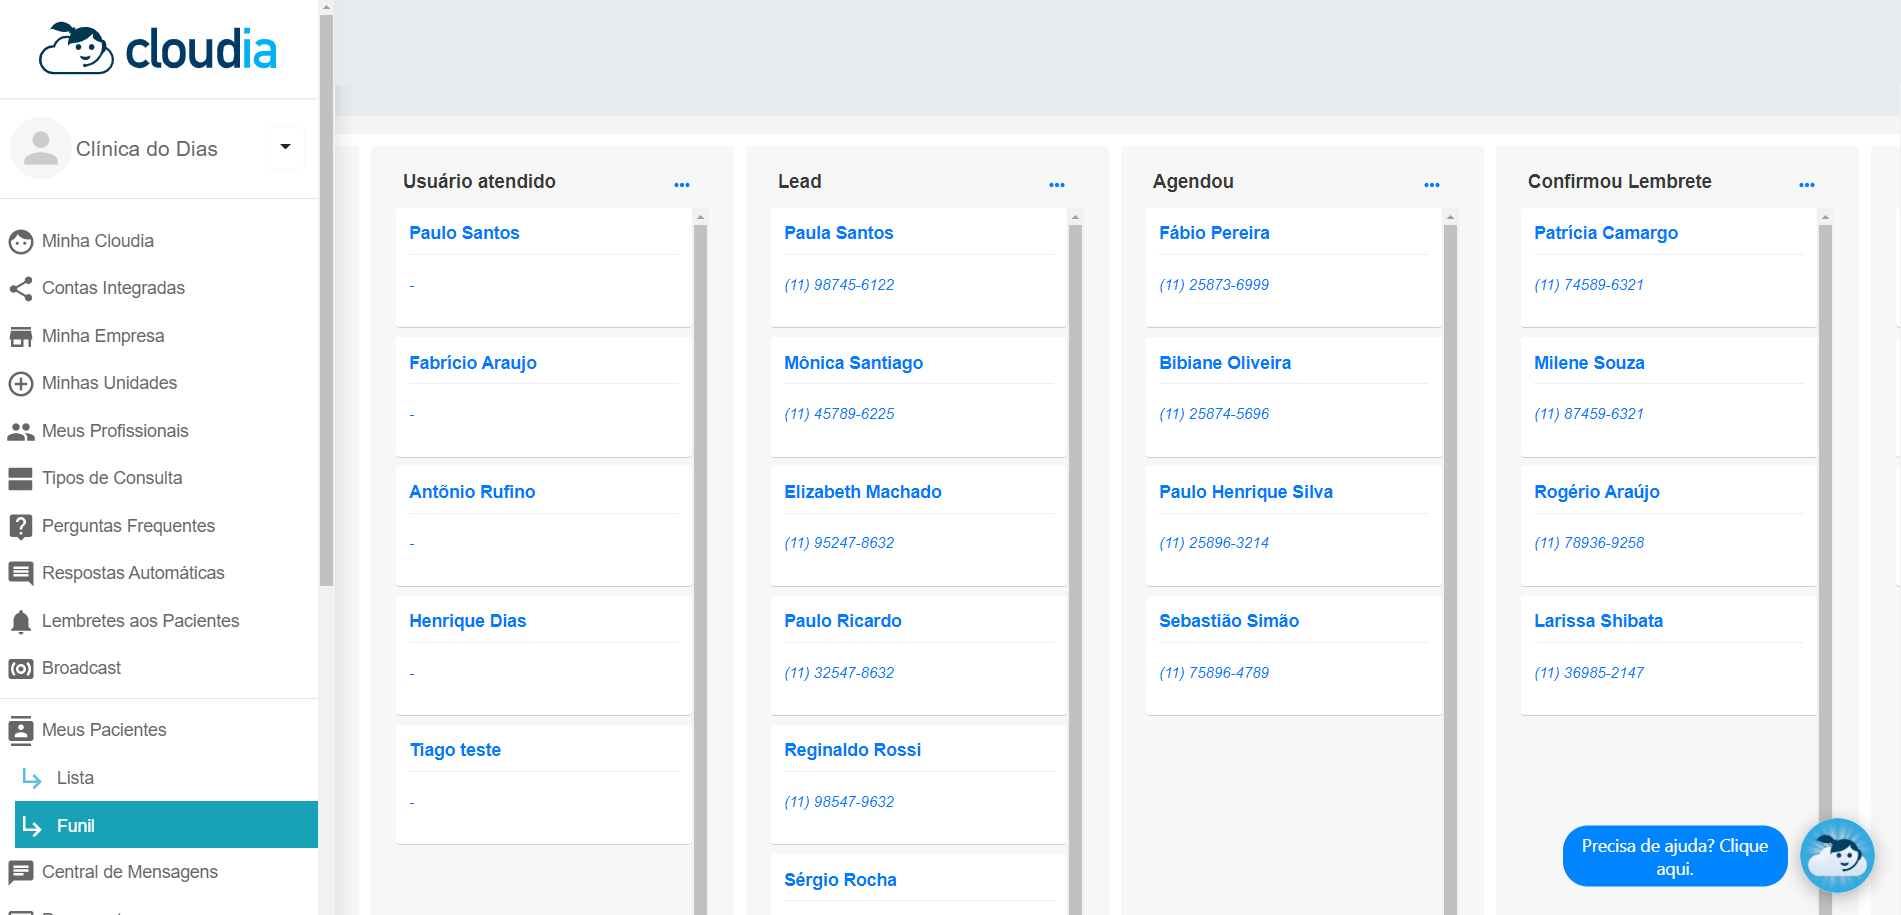Open the Tiago teste patient card
The image size is (1901, 915).
coord(544,784)
